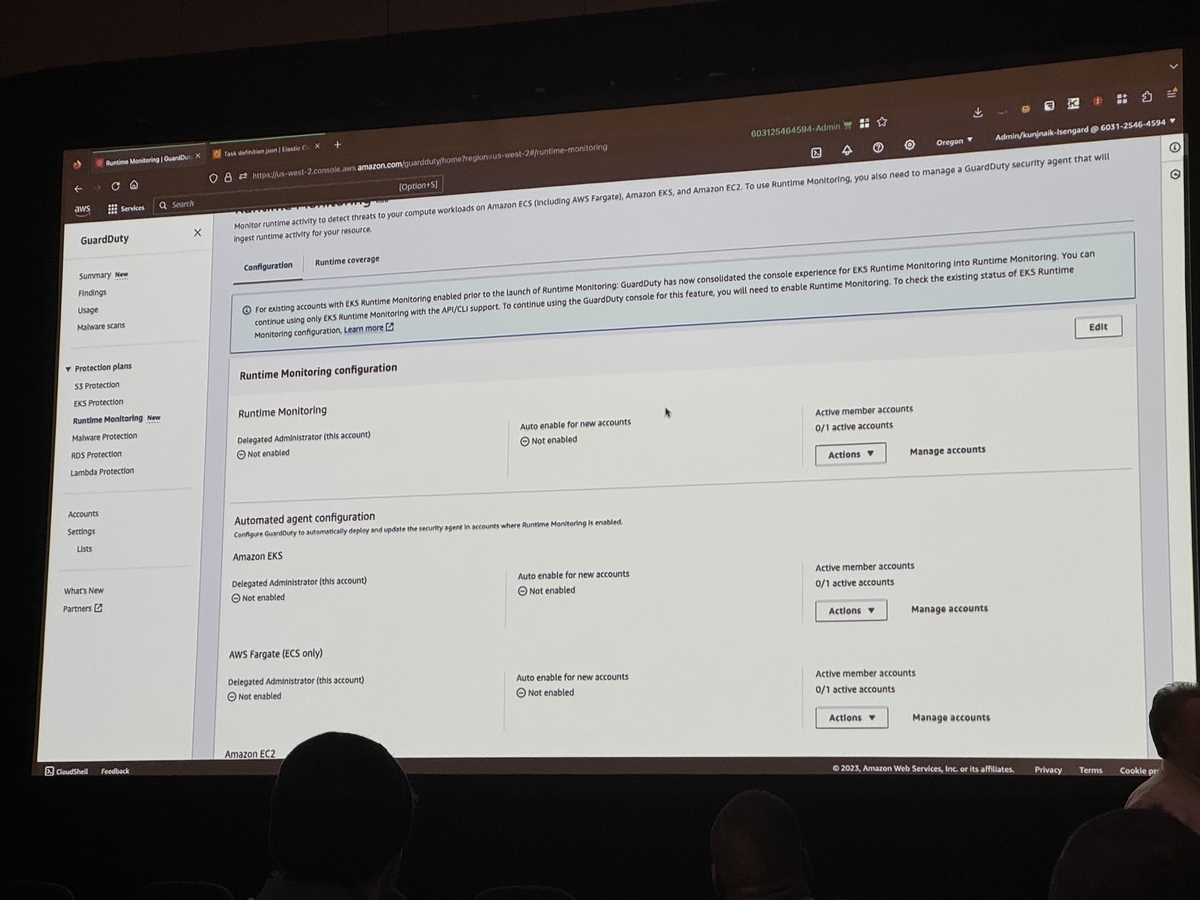The height and width of the screenshot is (900, 1200).
Task: Open Malware scans in the sidebar
Action: click(101, 327)
